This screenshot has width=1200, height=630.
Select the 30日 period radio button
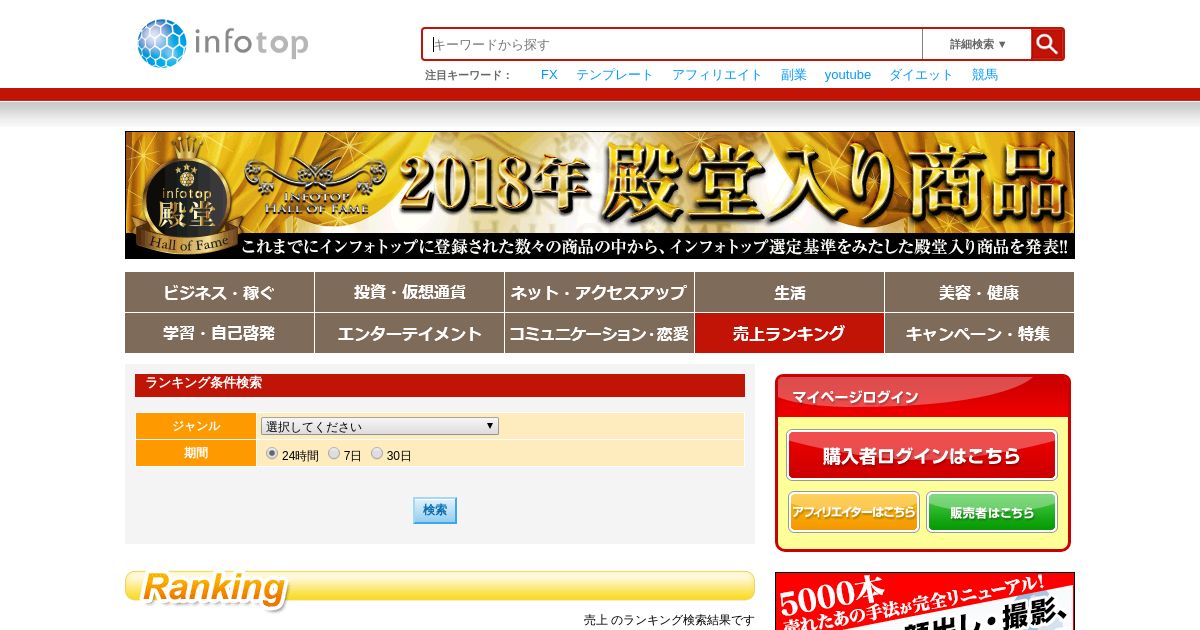377,453
